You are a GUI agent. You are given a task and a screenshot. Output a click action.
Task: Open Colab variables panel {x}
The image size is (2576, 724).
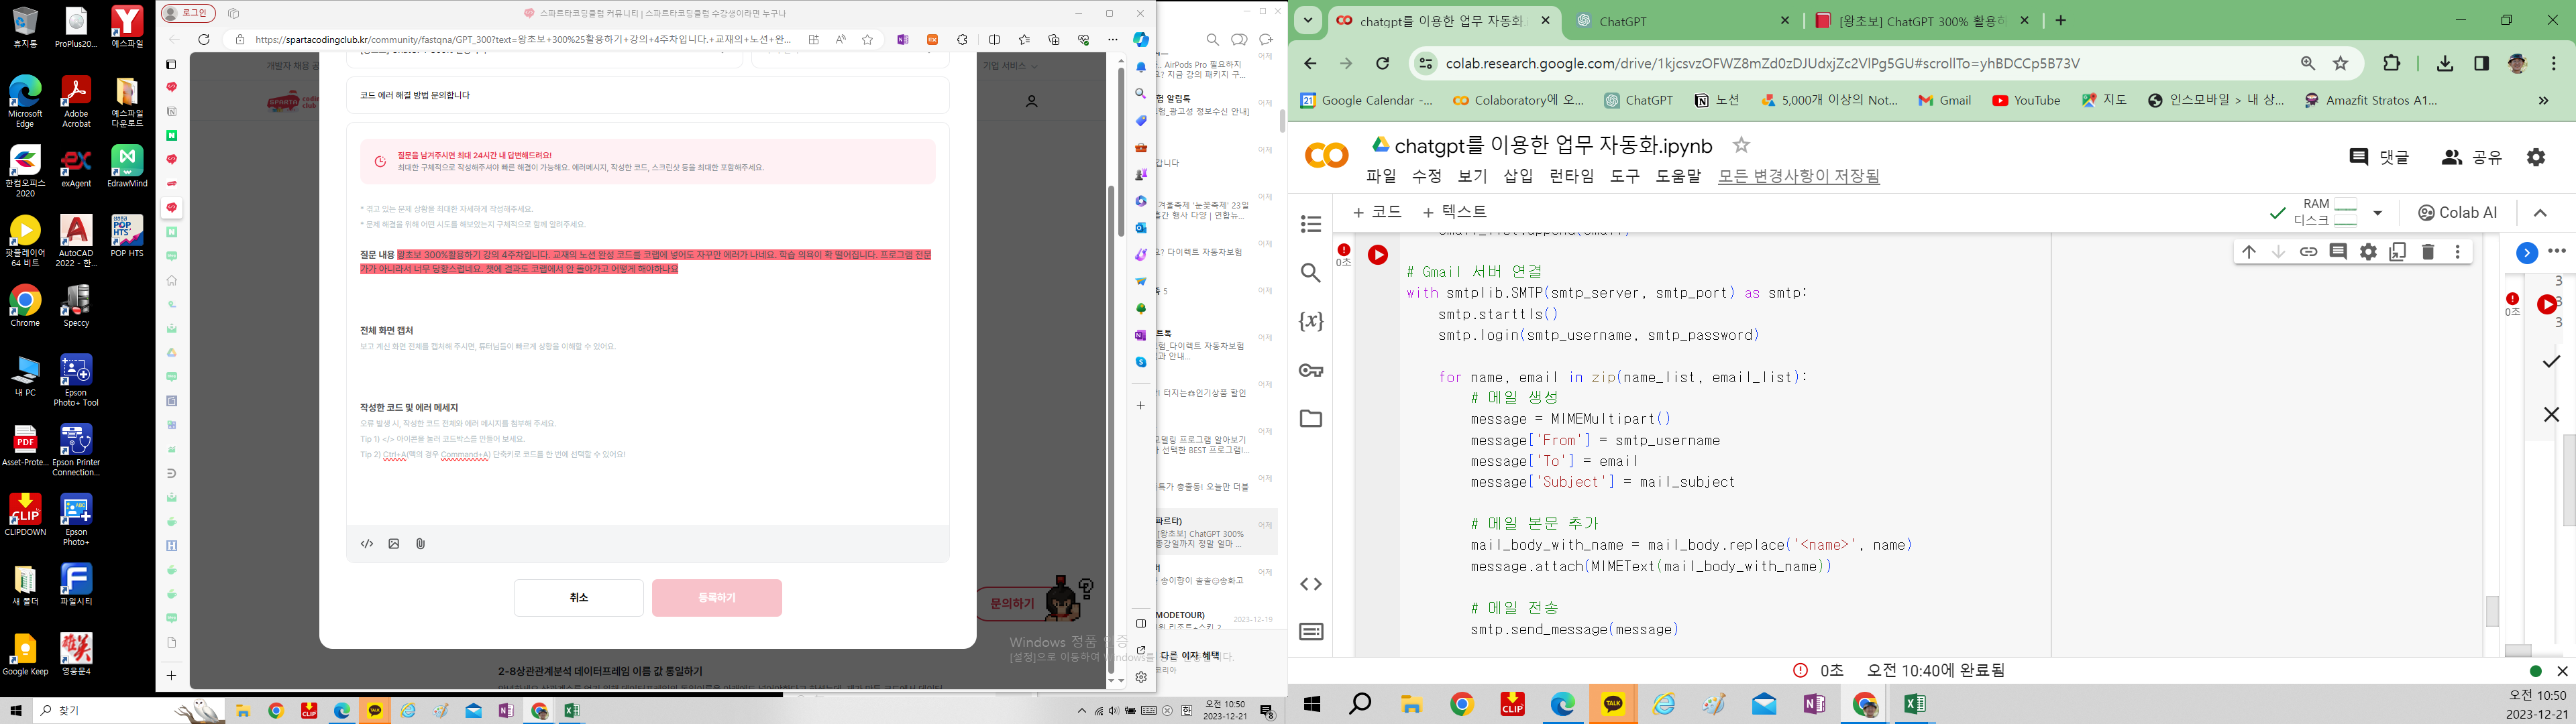click(1311, 321)
